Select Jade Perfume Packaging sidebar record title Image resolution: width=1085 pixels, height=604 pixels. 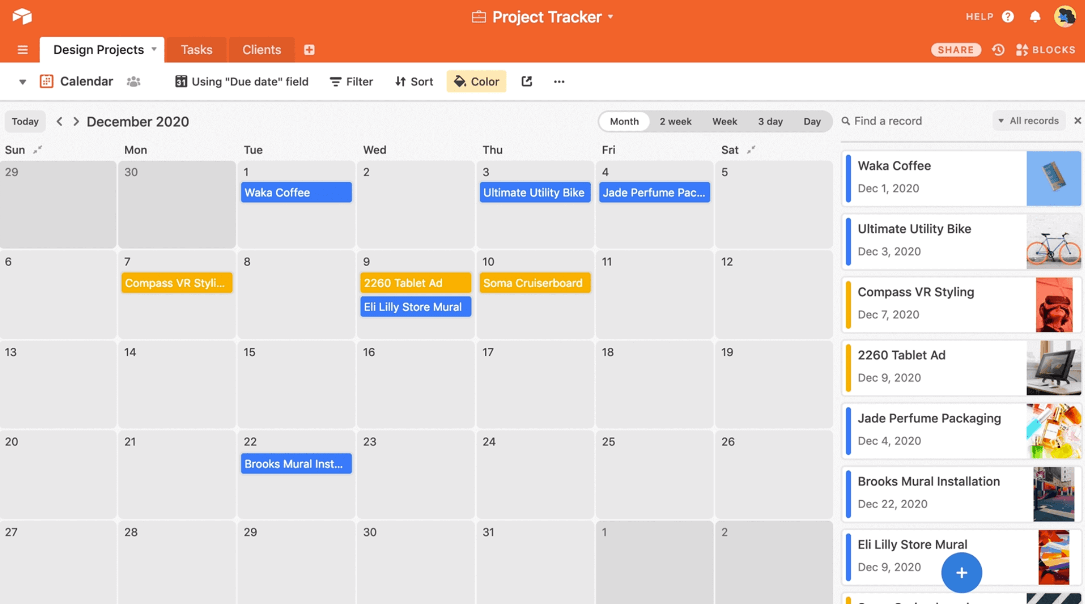point(929,419)
